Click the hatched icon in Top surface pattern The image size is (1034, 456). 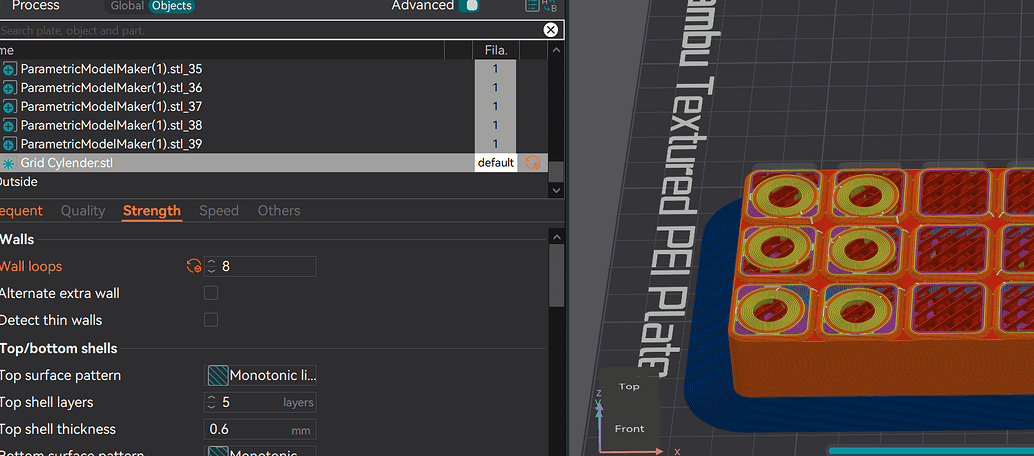pos(218,375)
